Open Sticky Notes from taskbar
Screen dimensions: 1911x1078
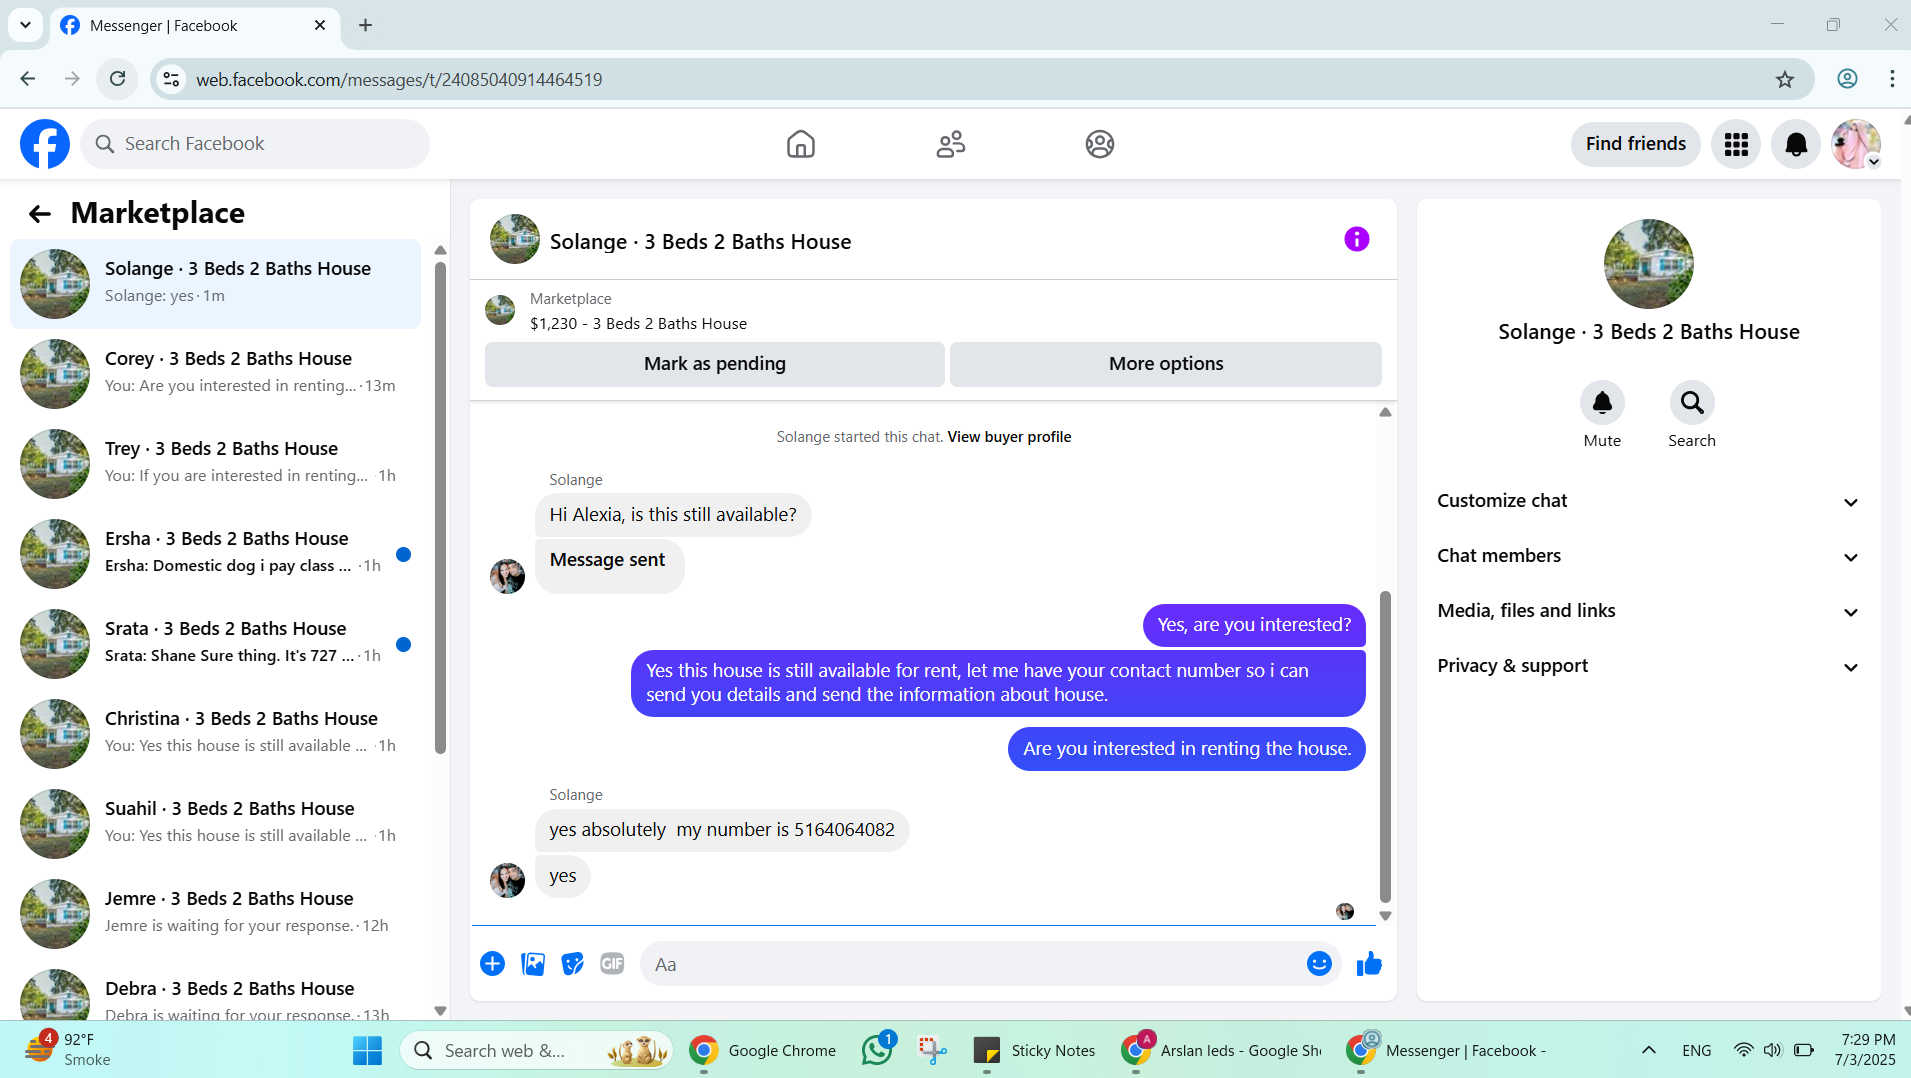click(1034, 1050)
